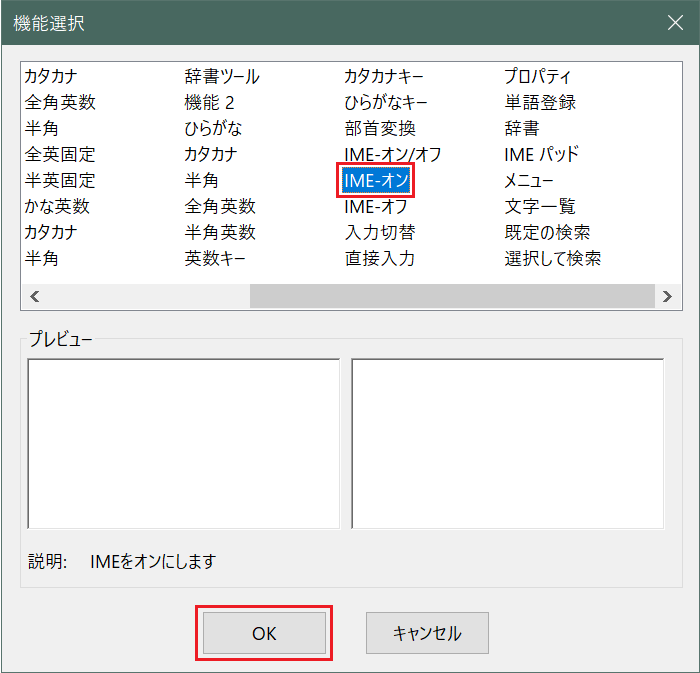Select IME パッド function
The width and height of the screenshot is (700, 673).
[542, 154]
